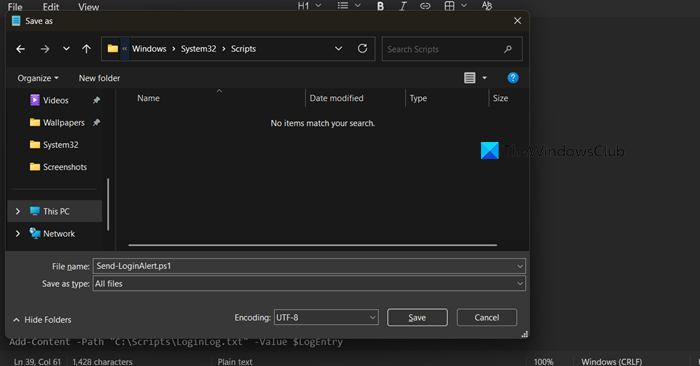Open Videos in the sidebar
The image size is (700, 366).
coord(55,100)
